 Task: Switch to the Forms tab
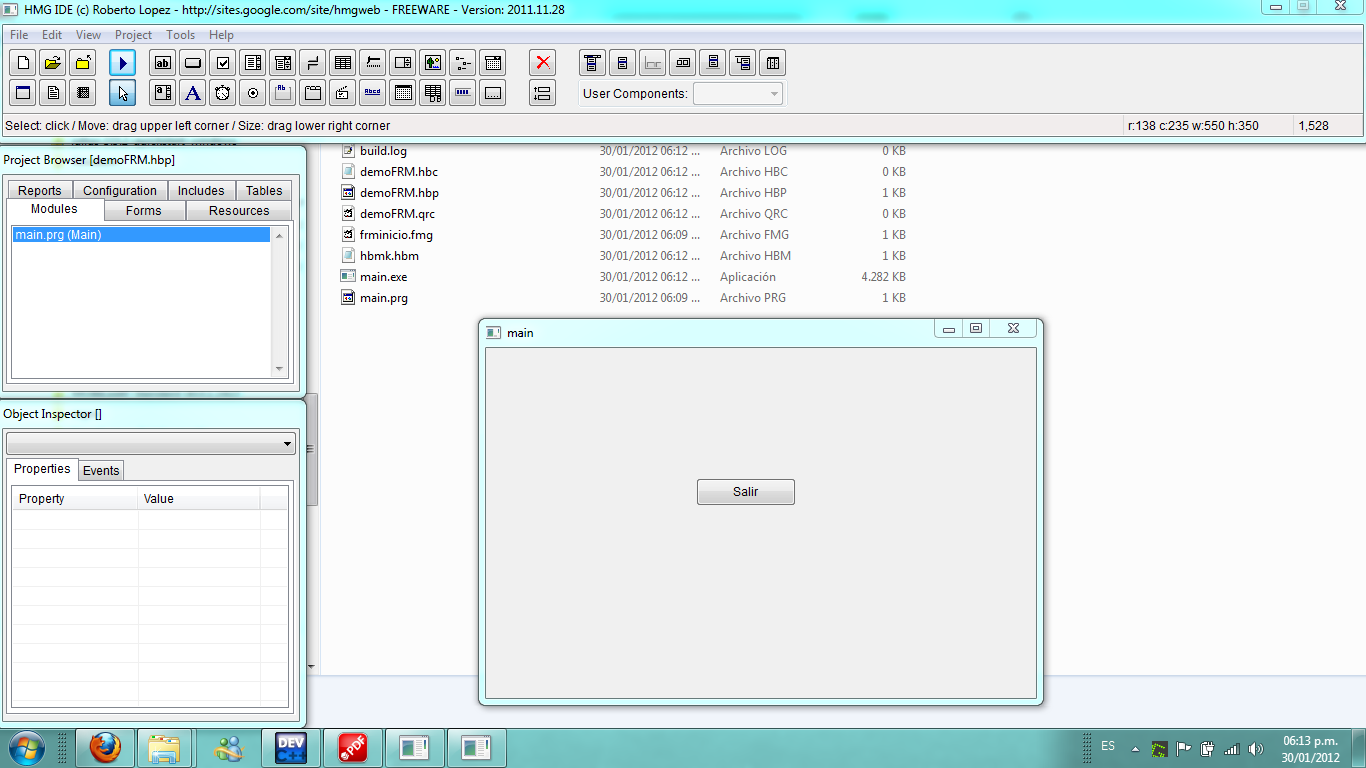click(x=144, y=211)
